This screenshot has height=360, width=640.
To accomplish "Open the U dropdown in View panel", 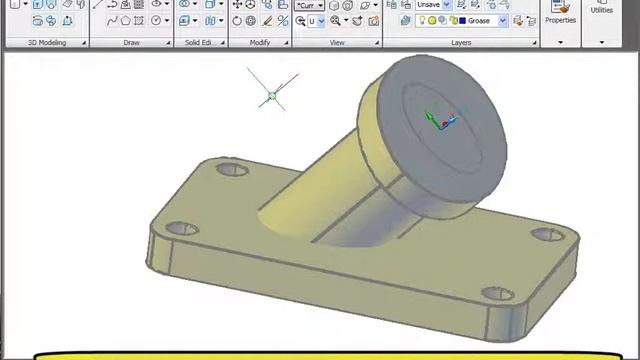I will pyautogui.click(x=321, y=21).
